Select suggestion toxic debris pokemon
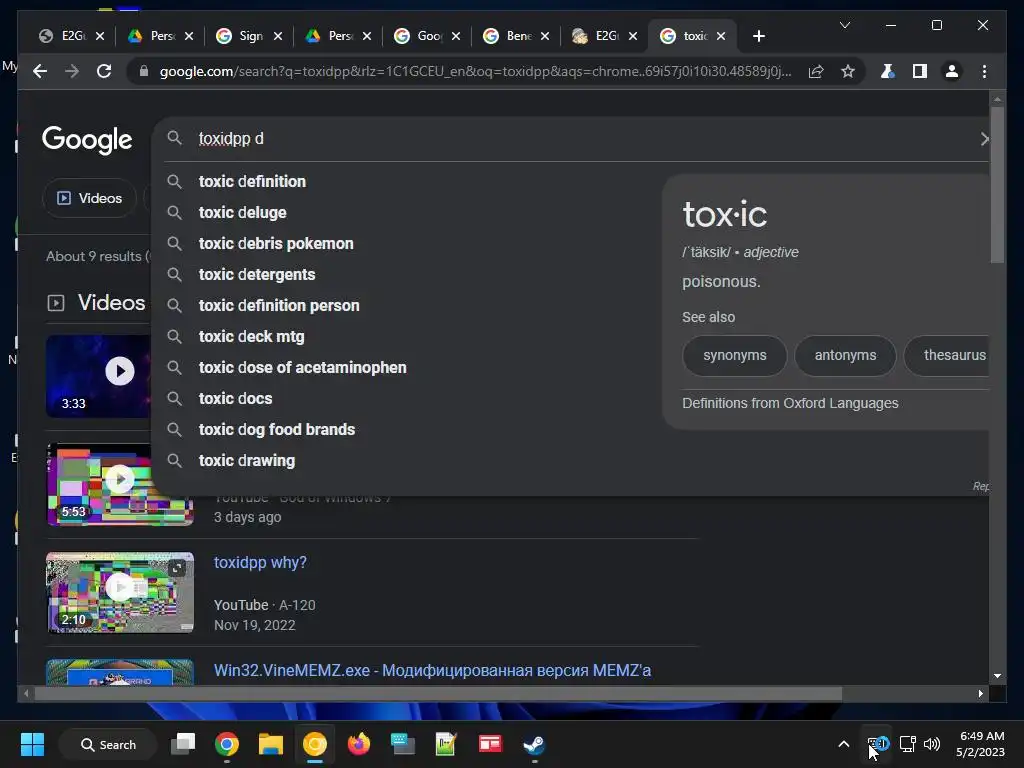Screen dimensions: 1024x768 click(x=276, y=244)
